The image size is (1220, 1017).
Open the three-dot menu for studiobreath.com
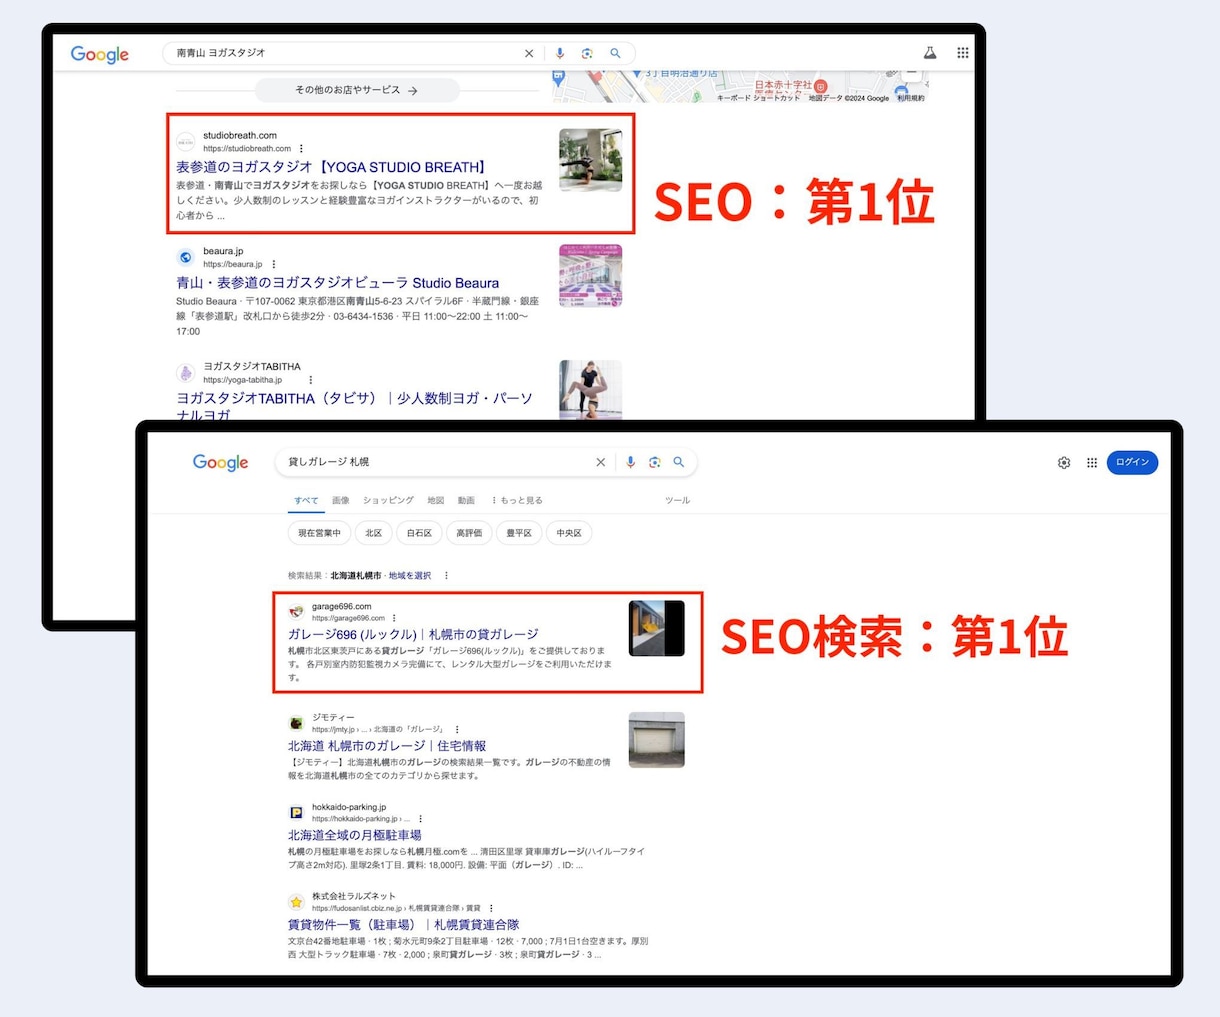[x=301, y=149]
